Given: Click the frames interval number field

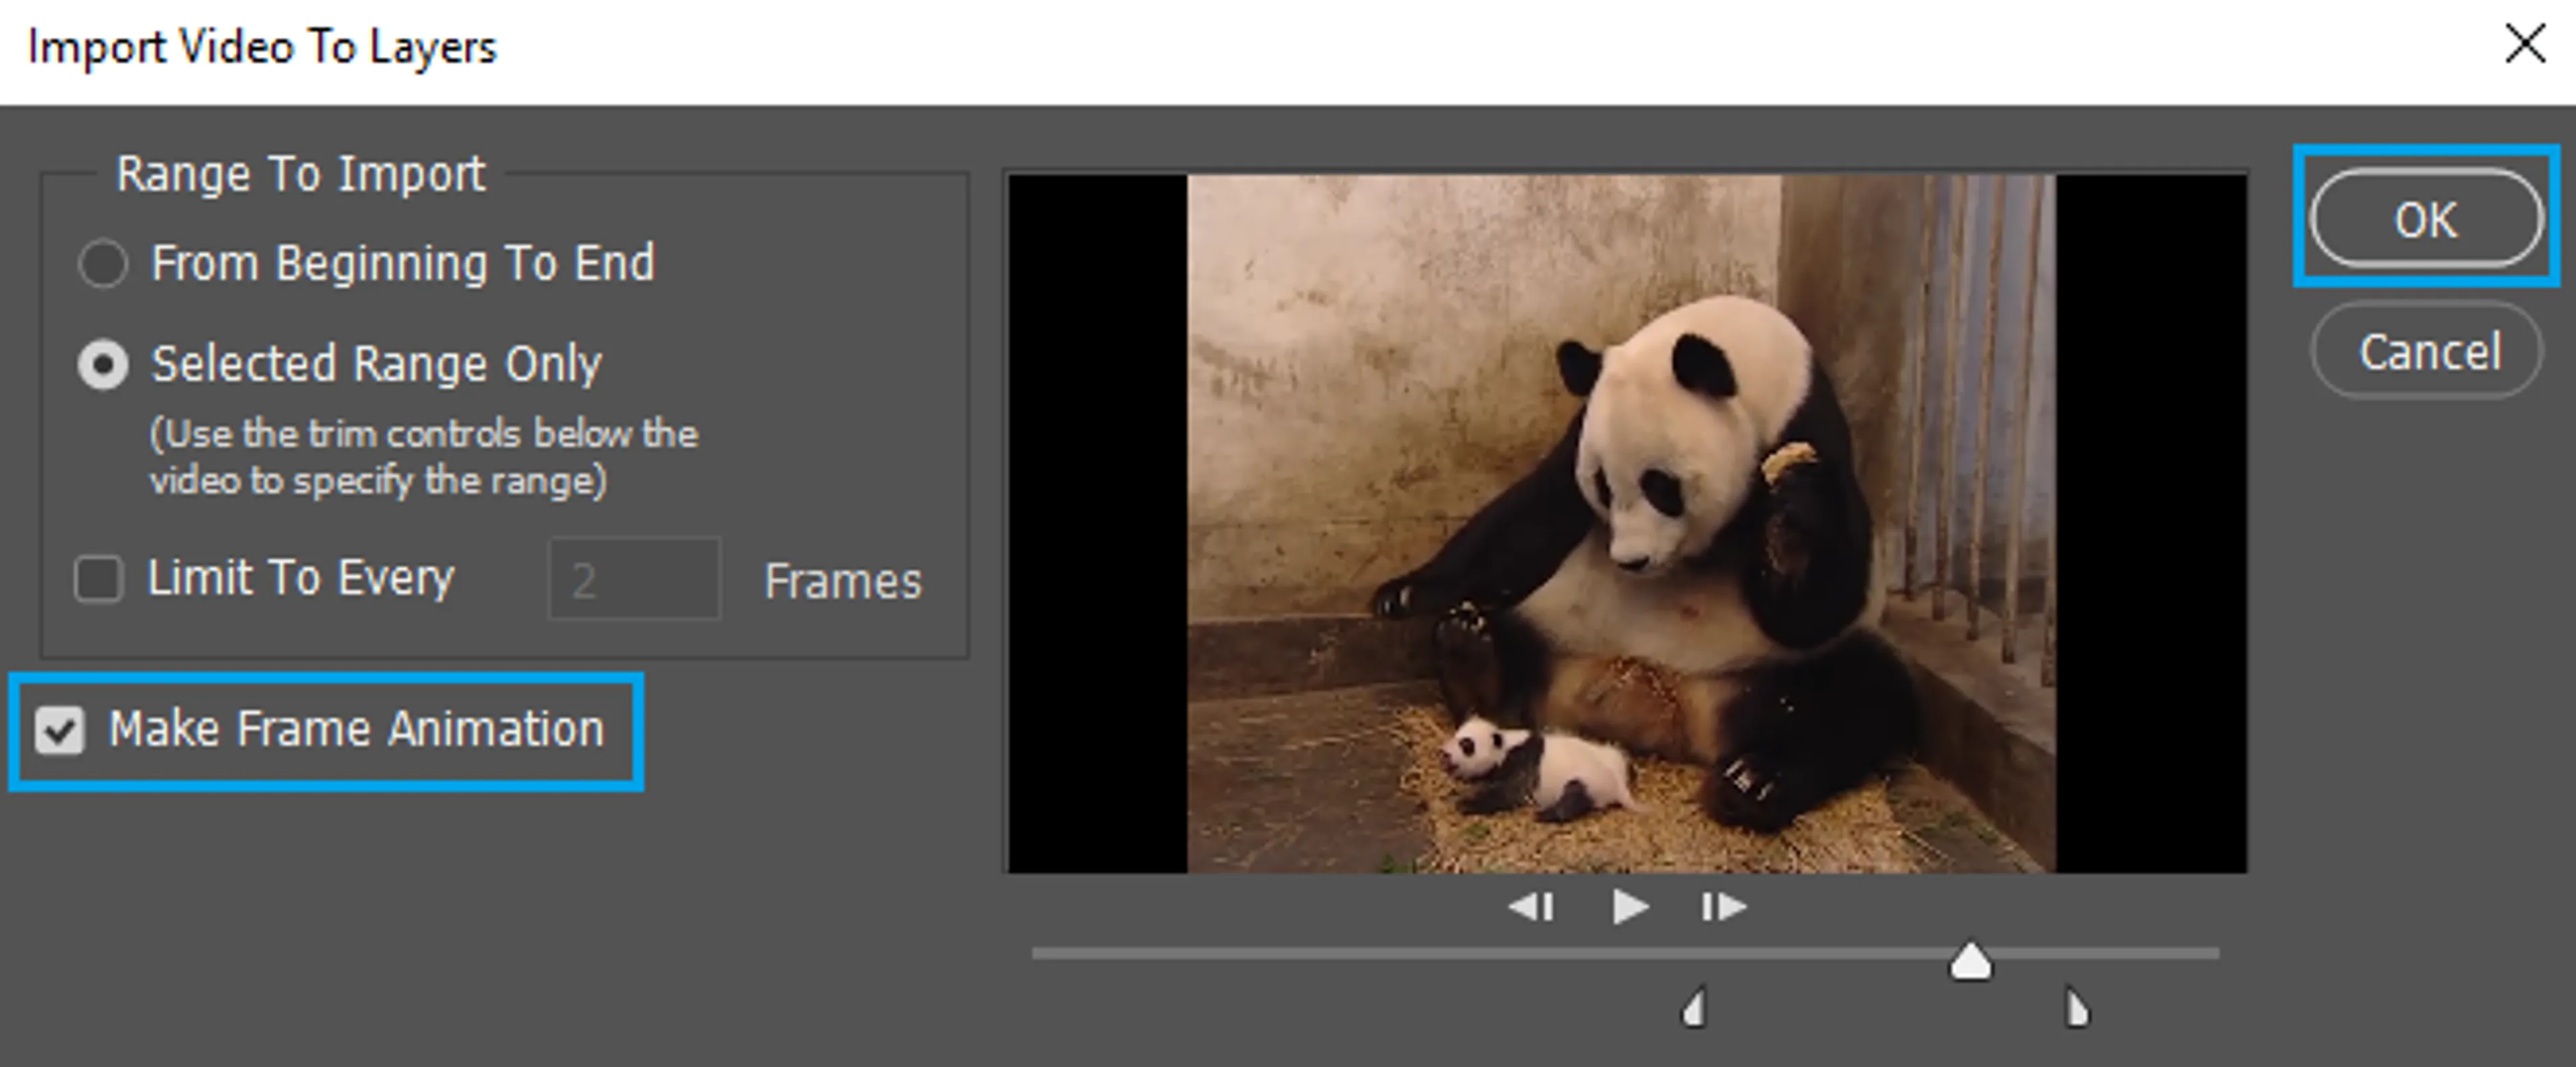Looking at the screenshot, I should click(x=634, y=579).
